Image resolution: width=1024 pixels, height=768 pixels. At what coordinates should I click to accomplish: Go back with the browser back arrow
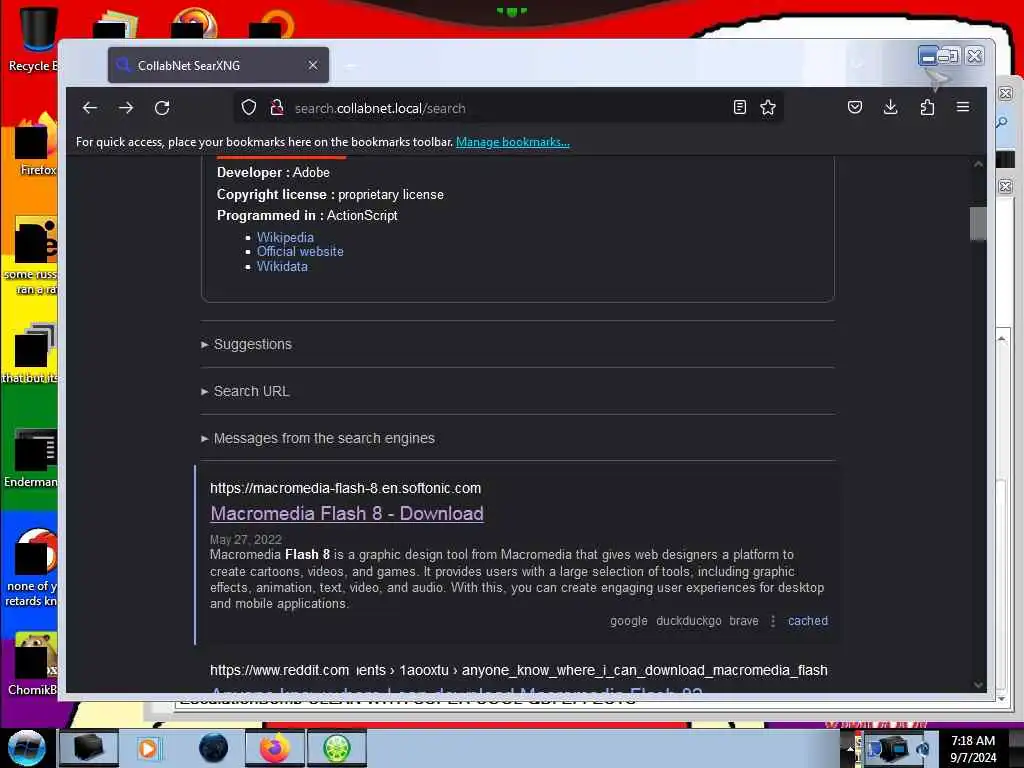tap(89, 108)
